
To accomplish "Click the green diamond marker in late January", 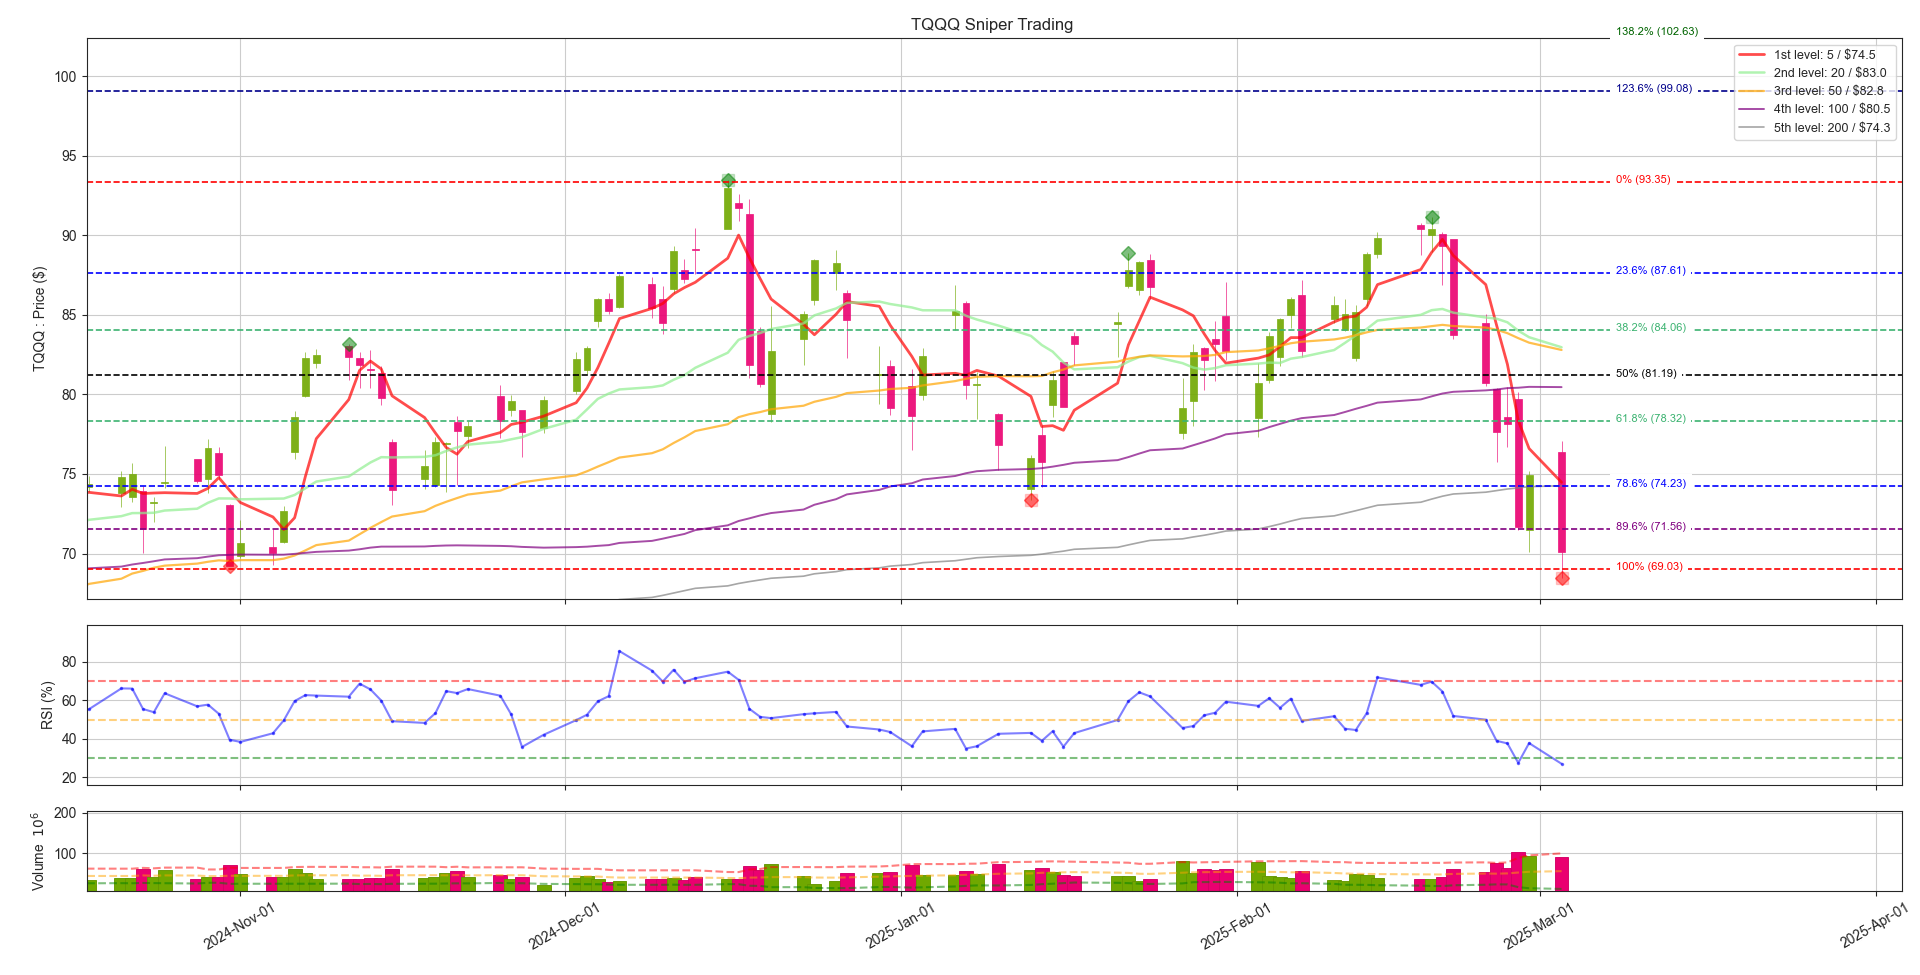I will [1128, 254].
